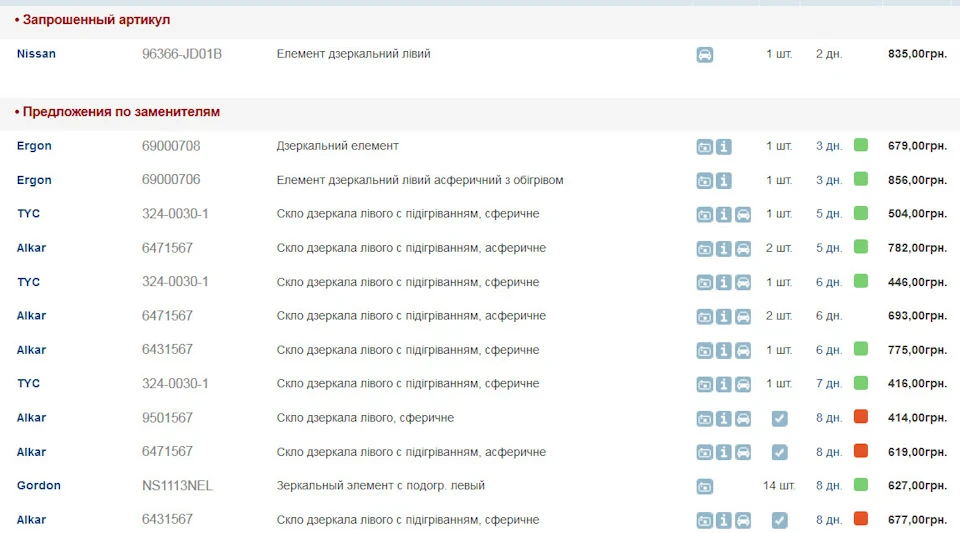The image size is (960, 533).
Task: Open the Ergon brand link for 69000708
Action: (34, 146)
